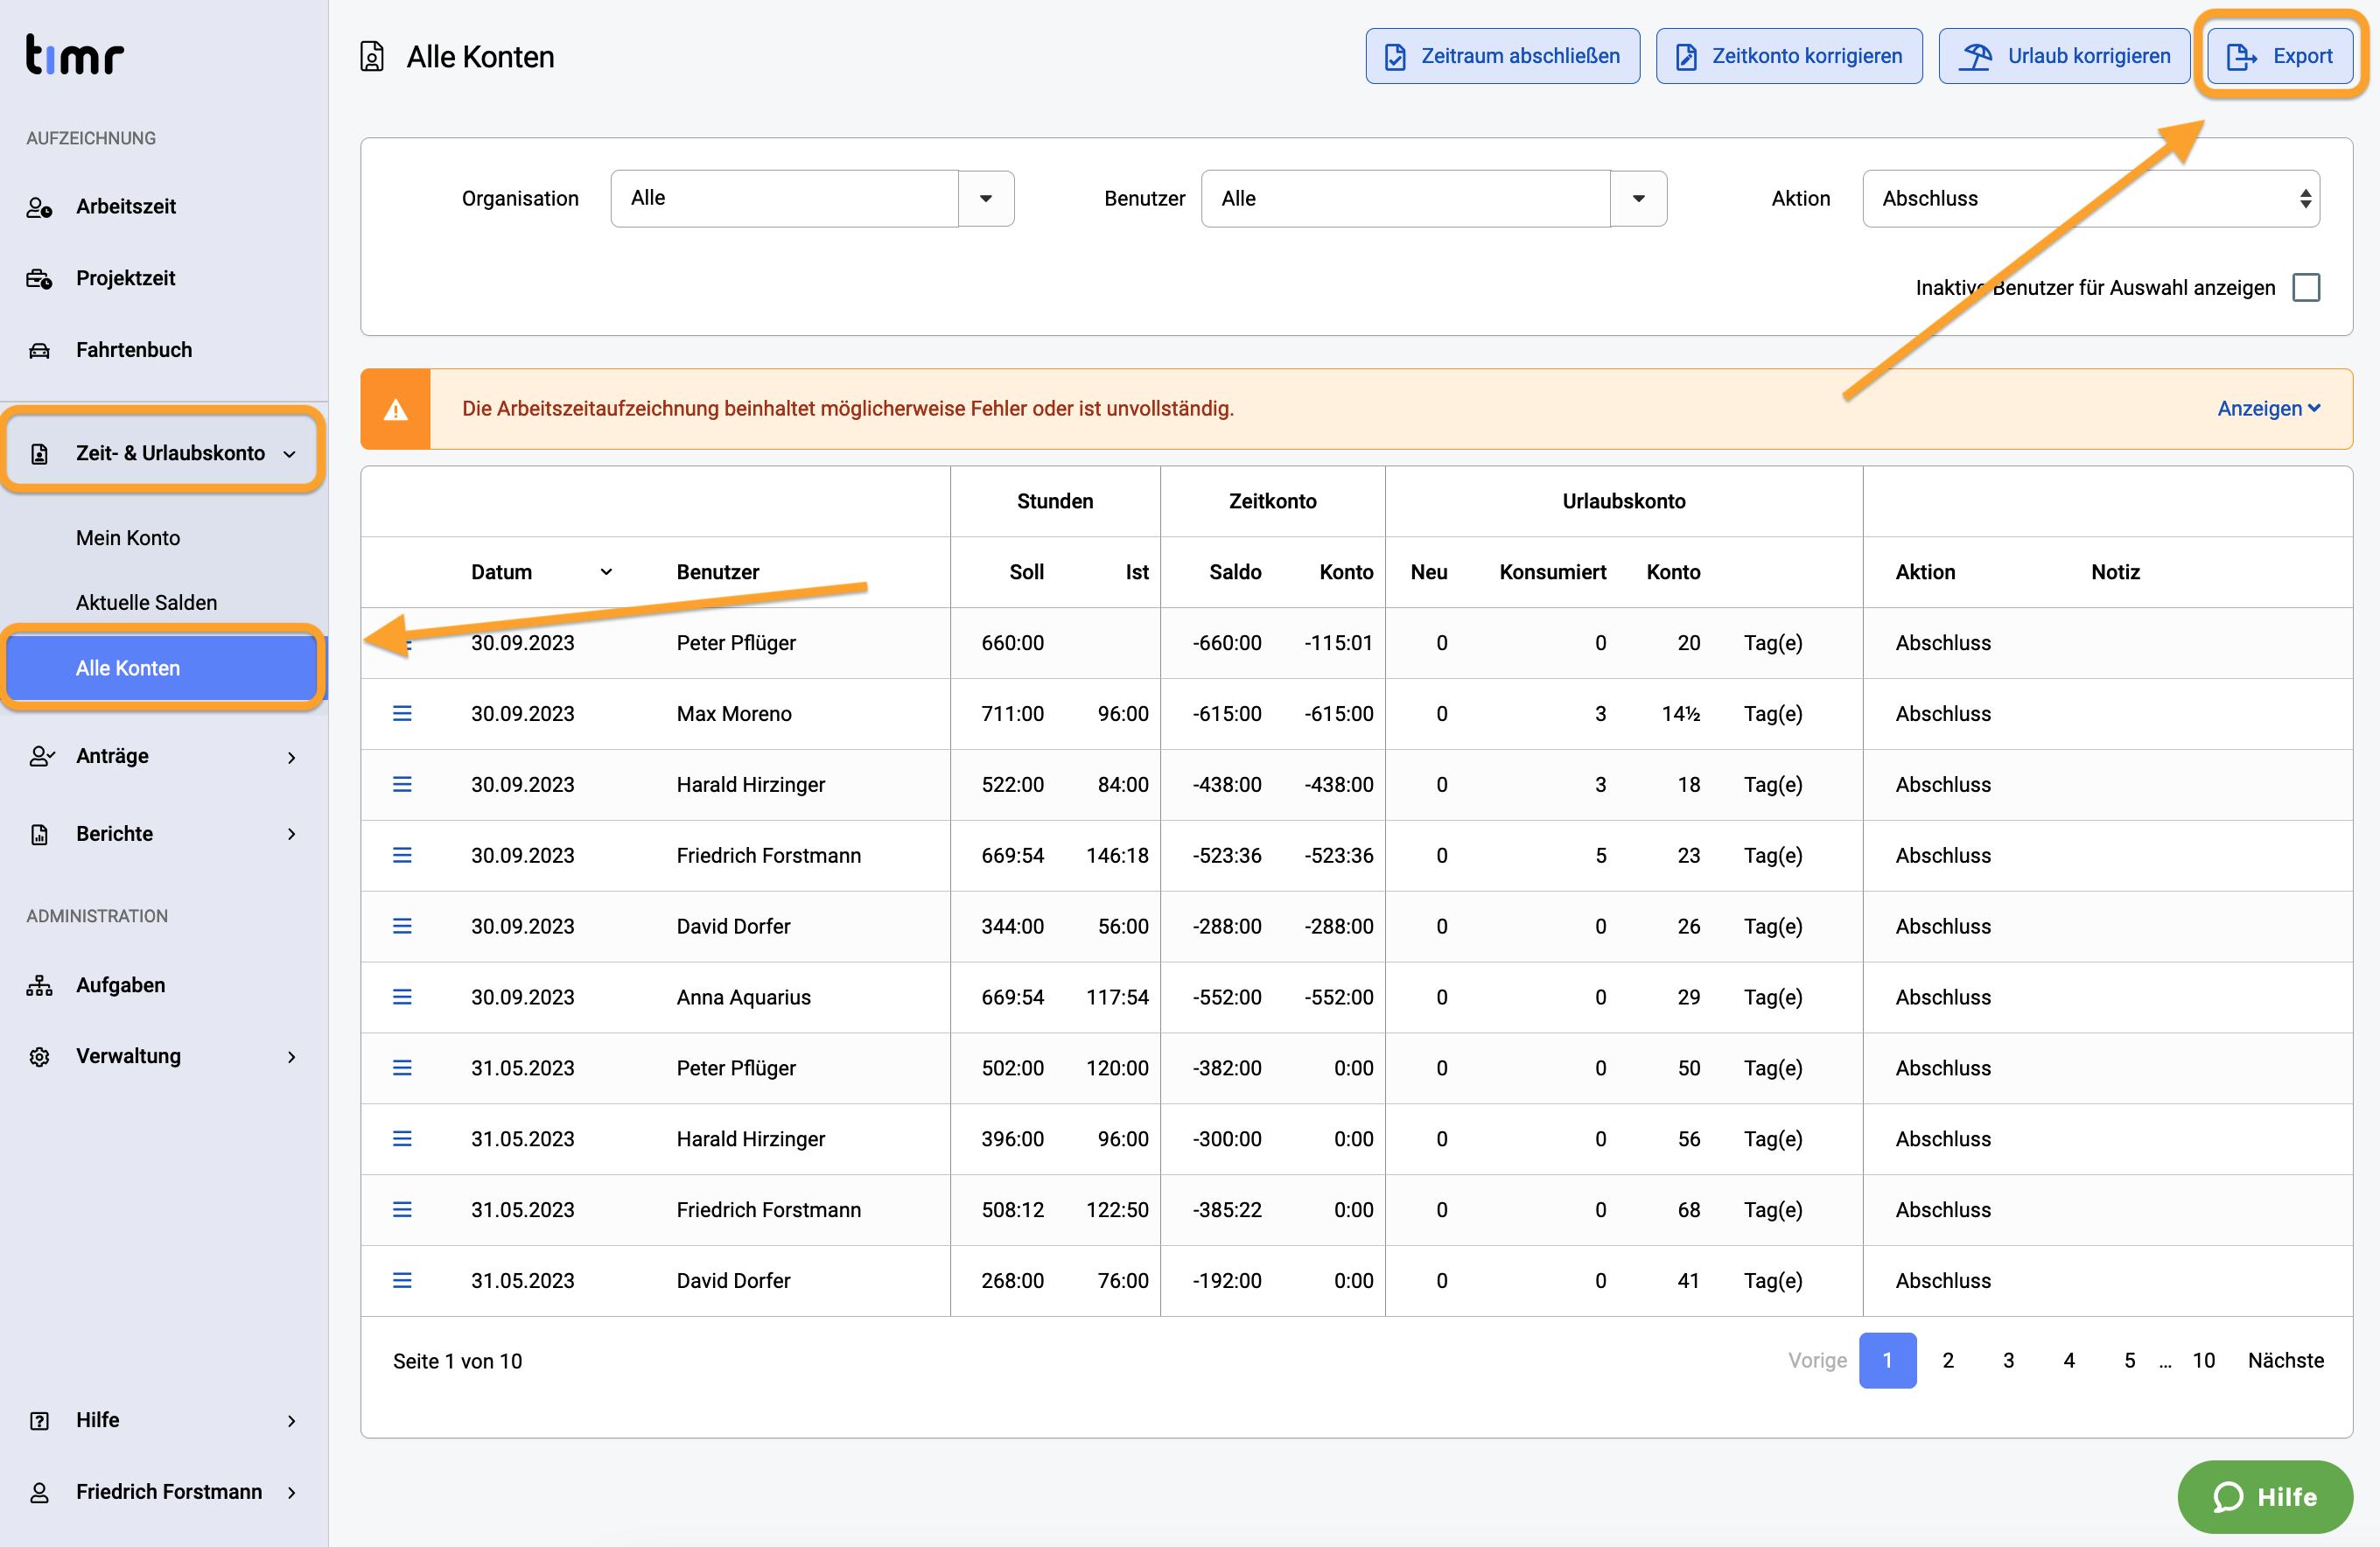Image resolution: width=2380 pixels, height=1547 pixels.
Task: Click the Anna Aquarius name cell
Action: 743,997
